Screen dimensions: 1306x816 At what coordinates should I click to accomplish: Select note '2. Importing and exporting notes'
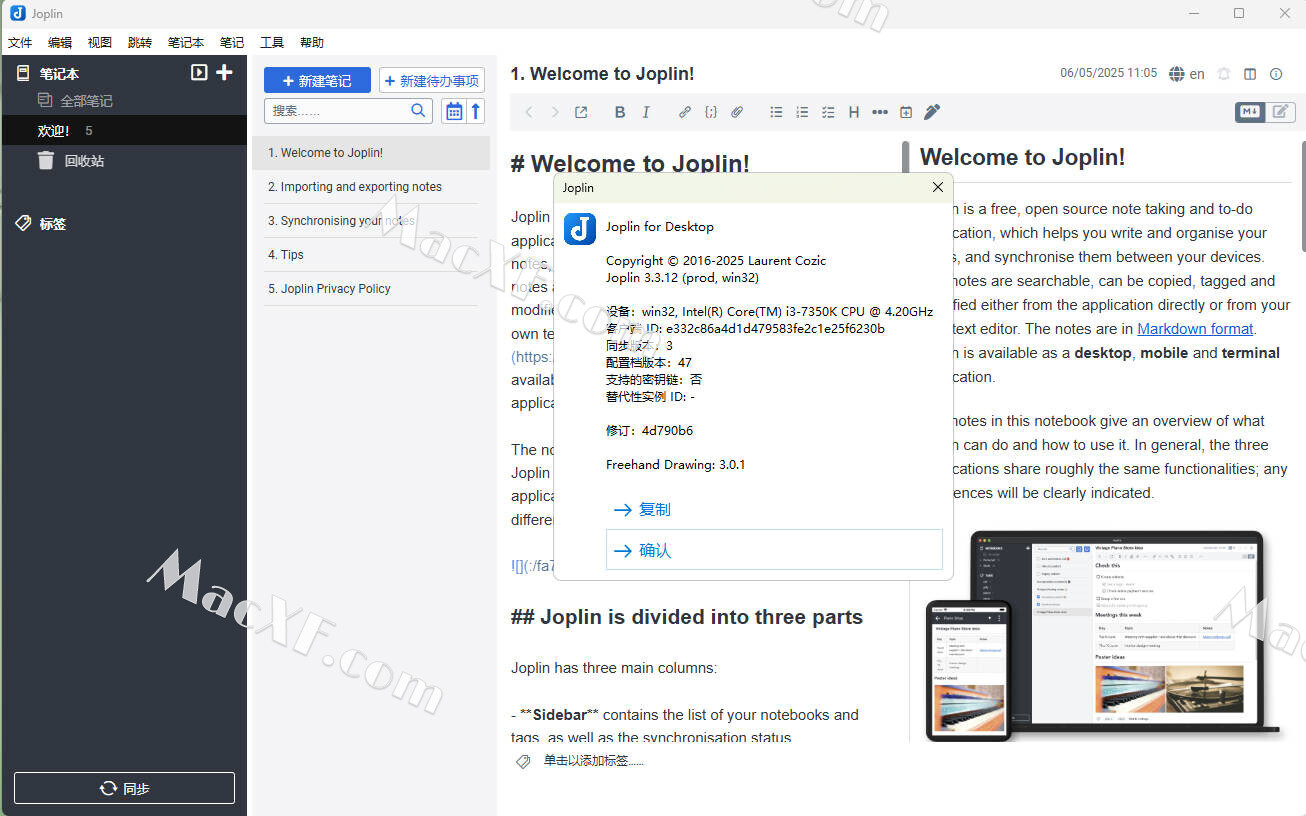[x=371, y=187]
